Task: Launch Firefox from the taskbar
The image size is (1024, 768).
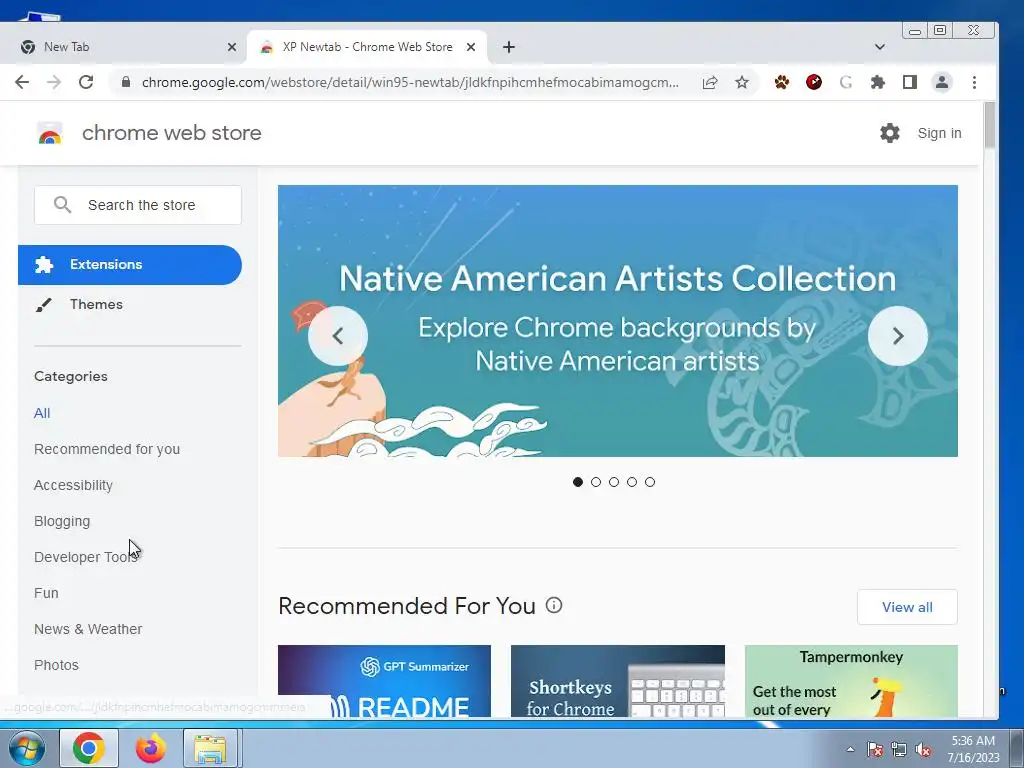Action: (x=150, y=748)
